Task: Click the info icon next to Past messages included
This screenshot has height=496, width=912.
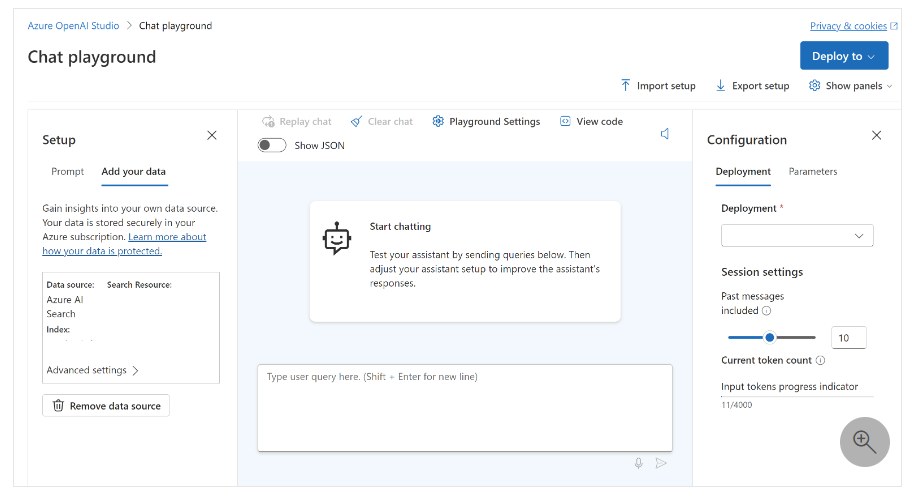Action: 767,311
